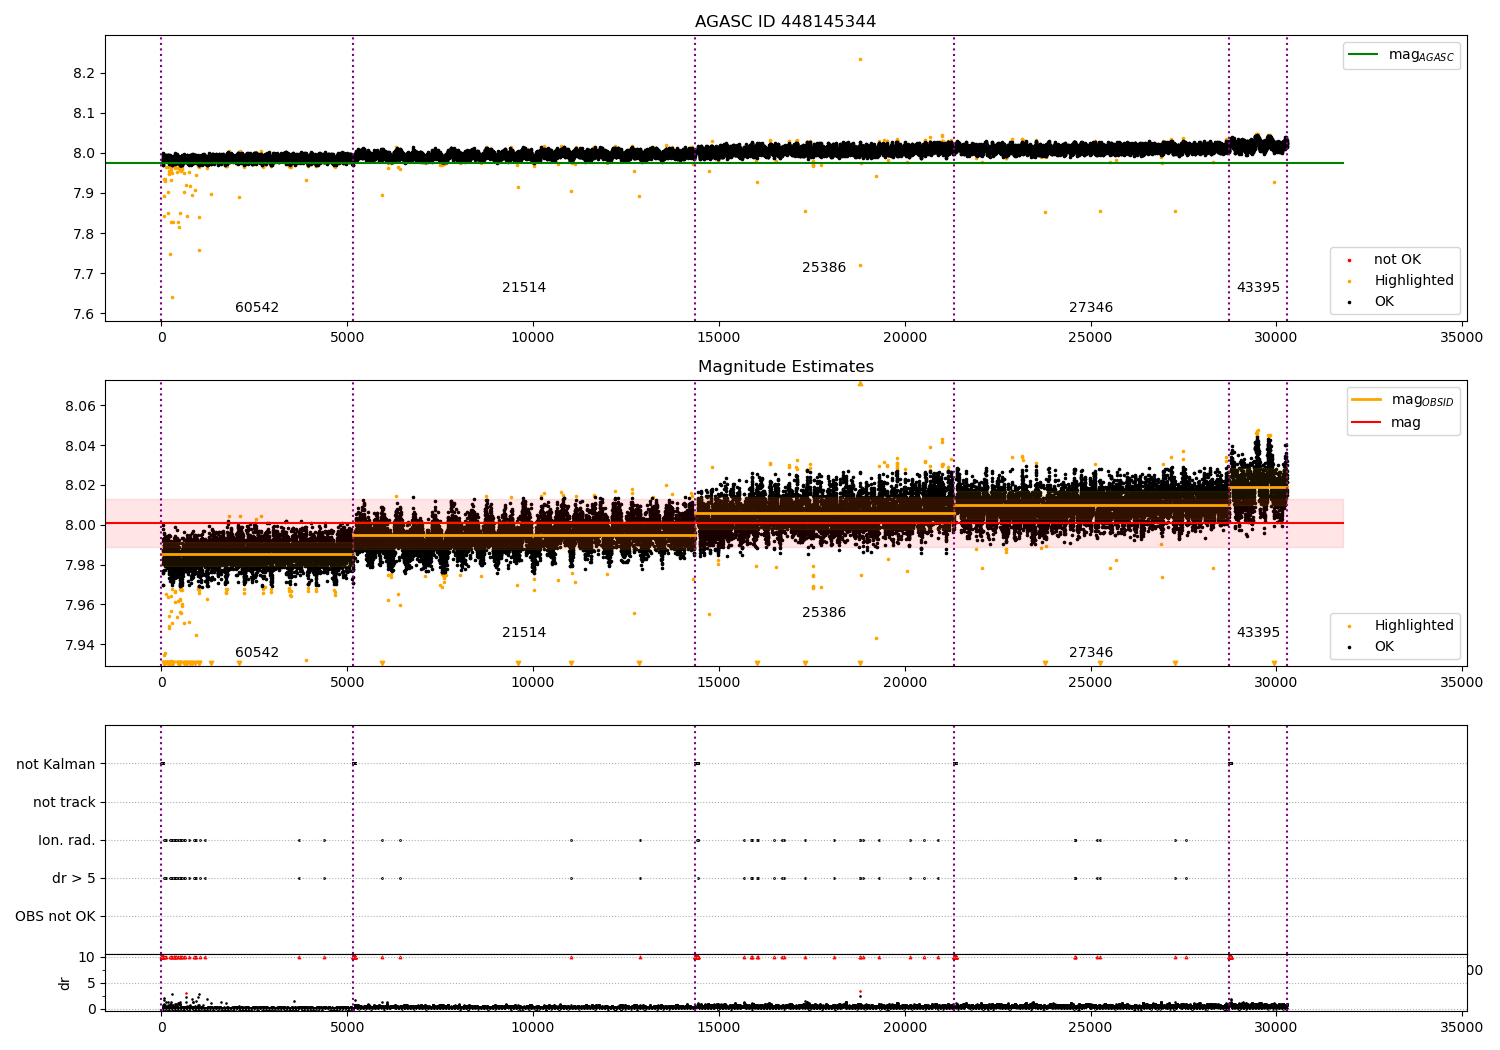
Task: Click the 'OBS not OK' axis label
Action: click(x=55, y=917)
